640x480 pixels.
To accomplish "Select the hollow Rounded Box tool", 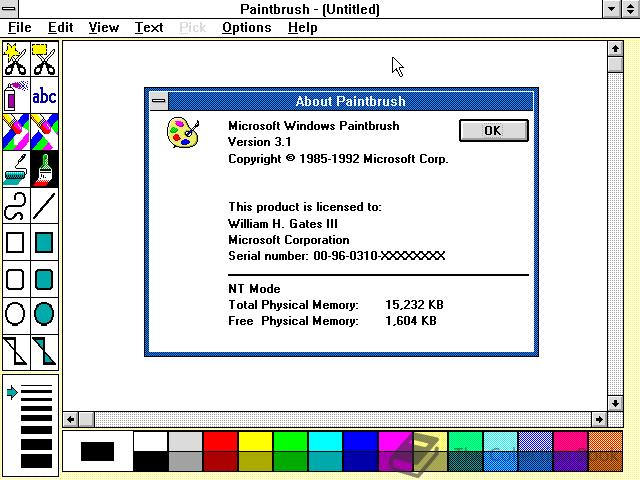I will pos(16,279).
